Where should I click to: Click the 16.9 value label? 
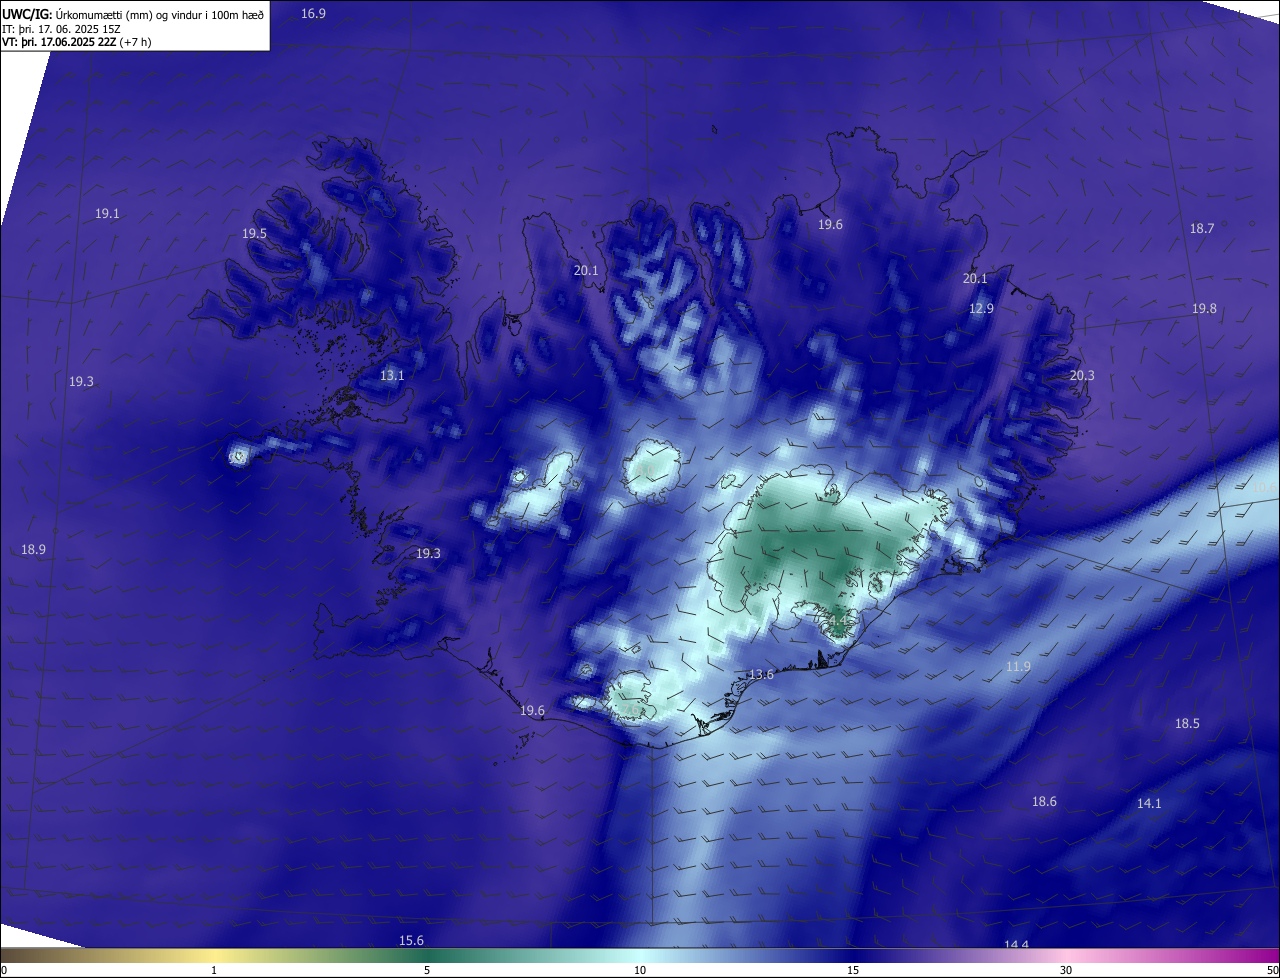click(x=314, y=13)
